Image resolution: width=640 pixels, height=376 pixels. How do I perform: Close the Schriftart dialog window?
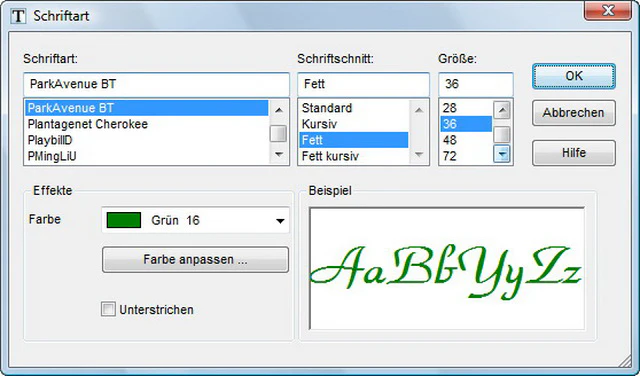608,11
